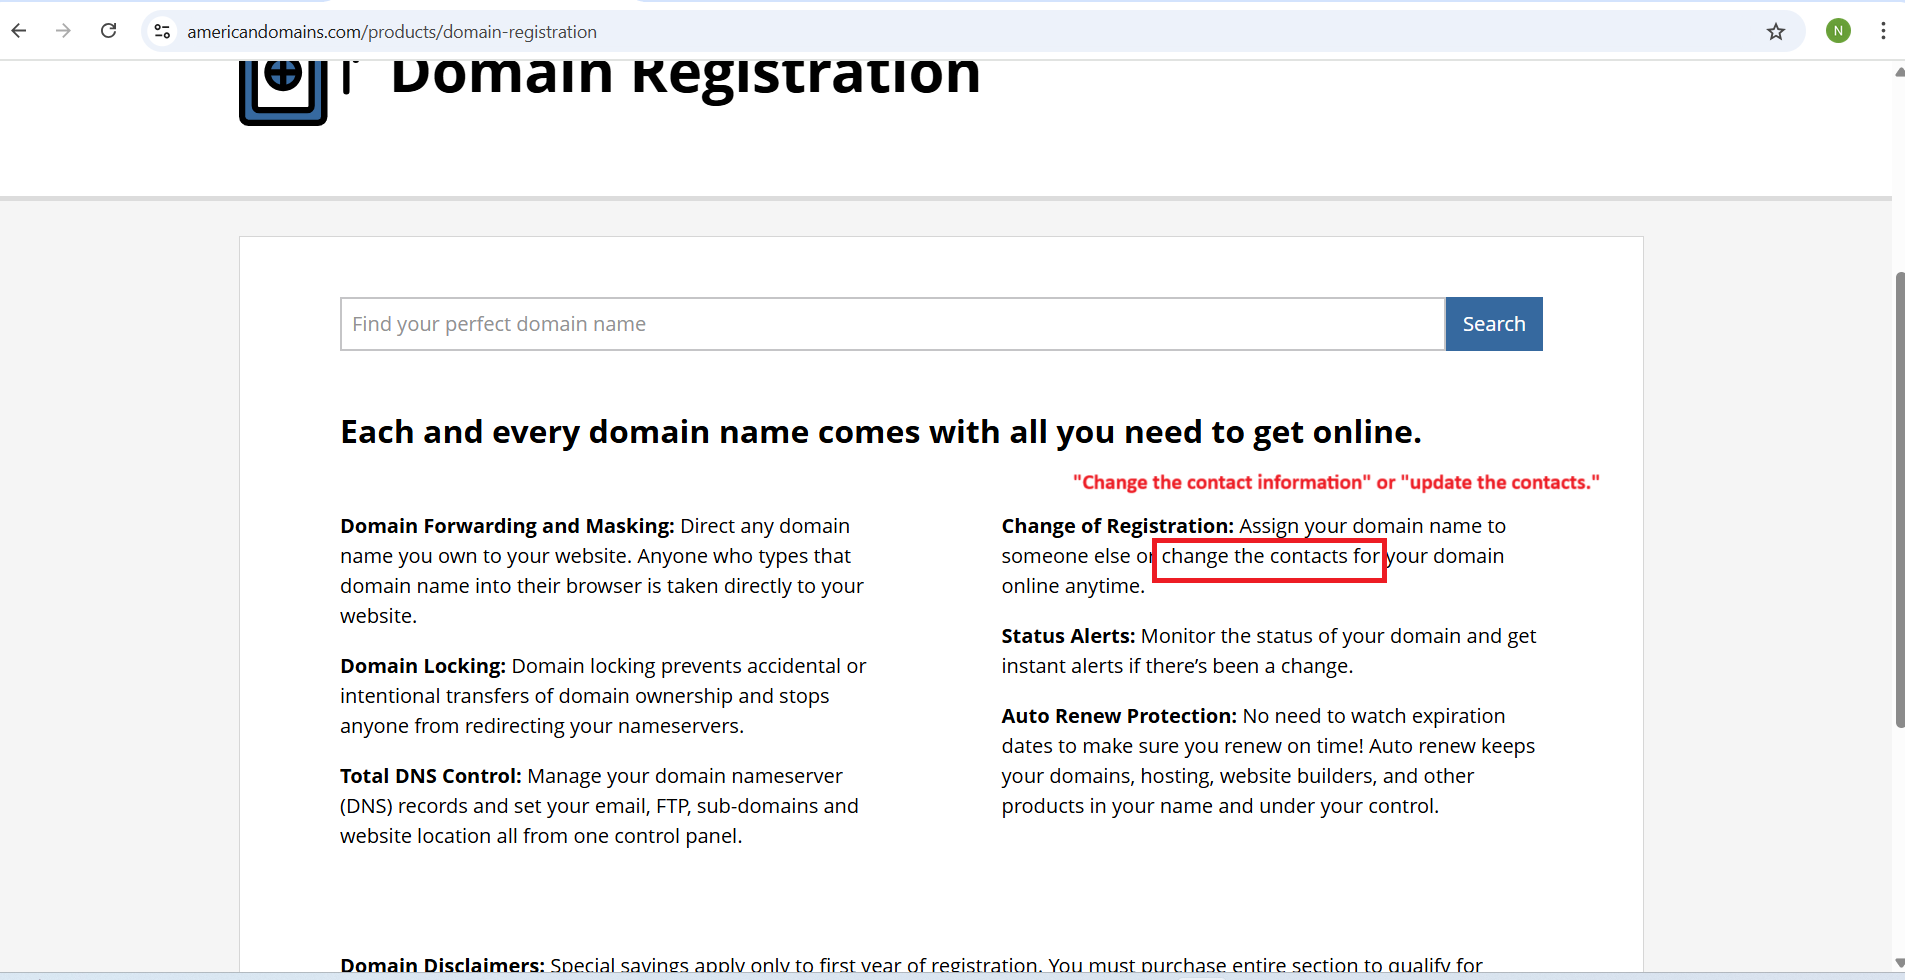Click the 'Status Alerts' label

tap(1067, 636)
